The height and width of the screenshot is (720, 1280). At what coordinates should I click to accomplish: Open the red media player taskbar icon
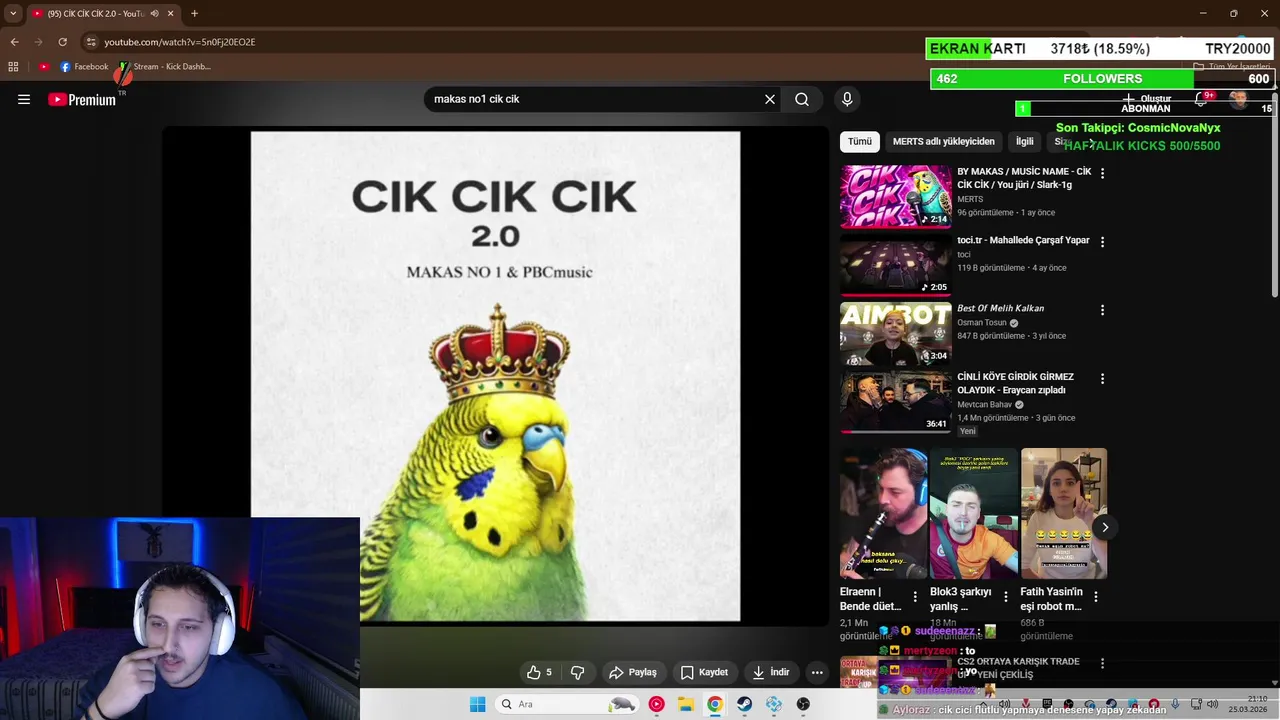pyautogui.click(x=656, y=704)
